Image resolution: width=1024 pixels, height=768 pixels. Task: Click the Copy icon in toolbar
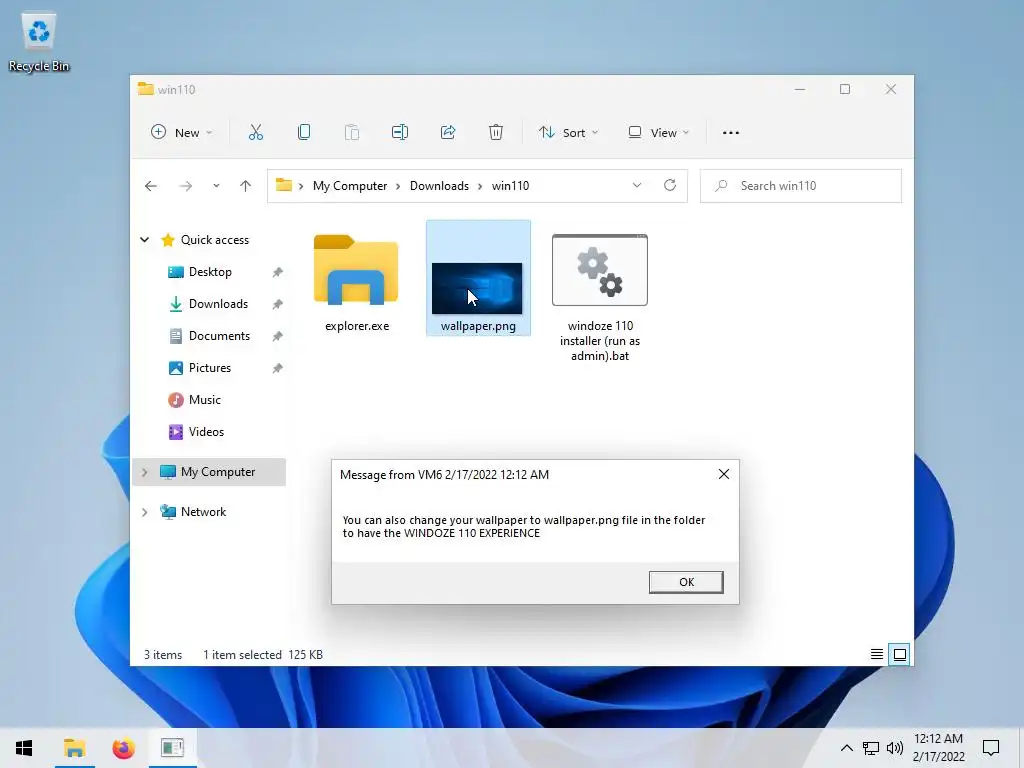[x=304, y=133]
